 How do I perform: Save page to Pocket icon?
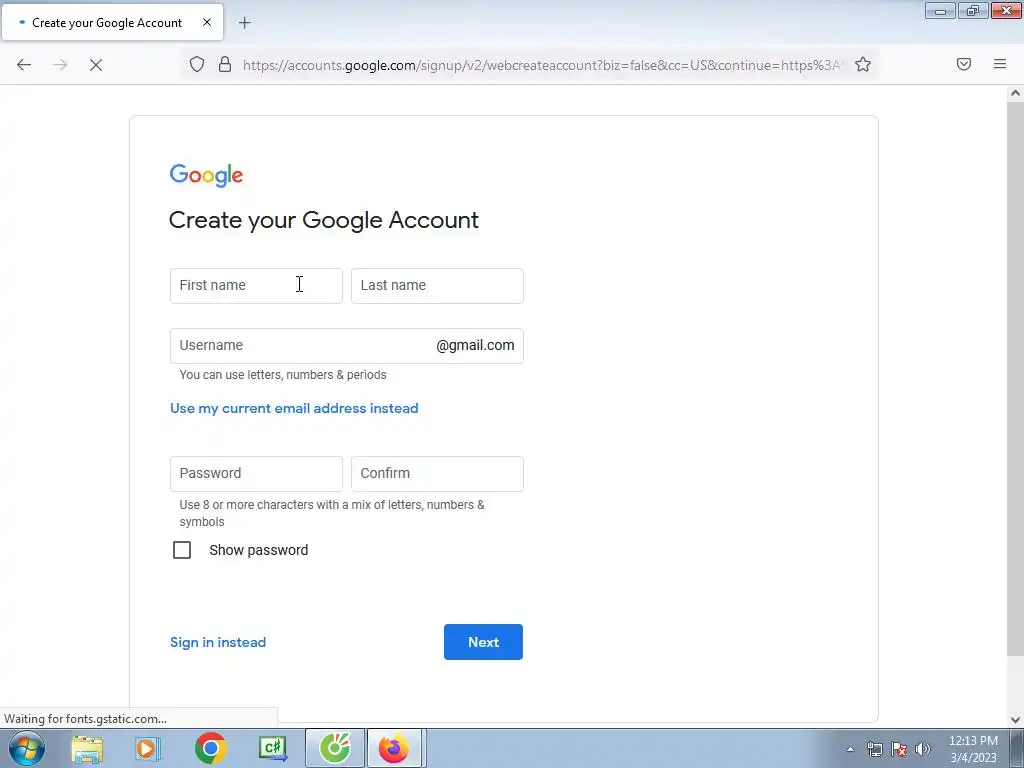tap(964, 64)
